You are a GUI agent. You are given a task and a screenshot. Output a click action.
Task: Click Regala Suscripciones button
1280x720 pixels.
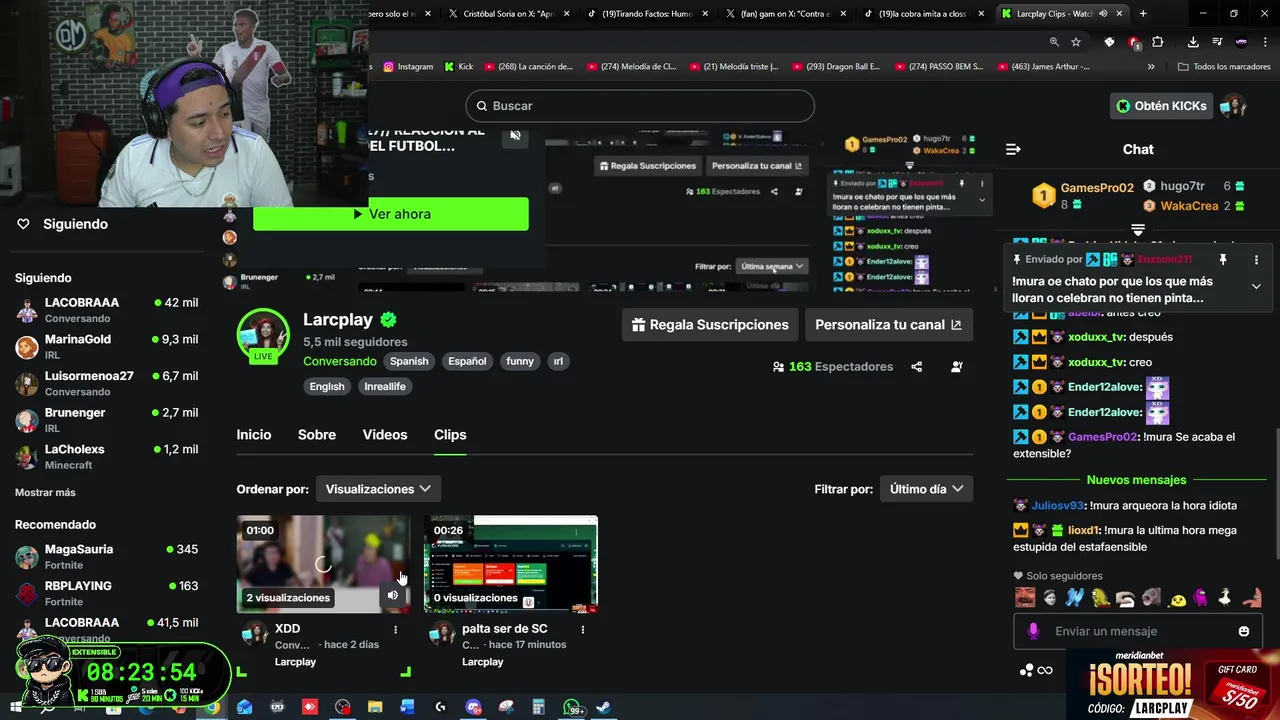point(710,325)
